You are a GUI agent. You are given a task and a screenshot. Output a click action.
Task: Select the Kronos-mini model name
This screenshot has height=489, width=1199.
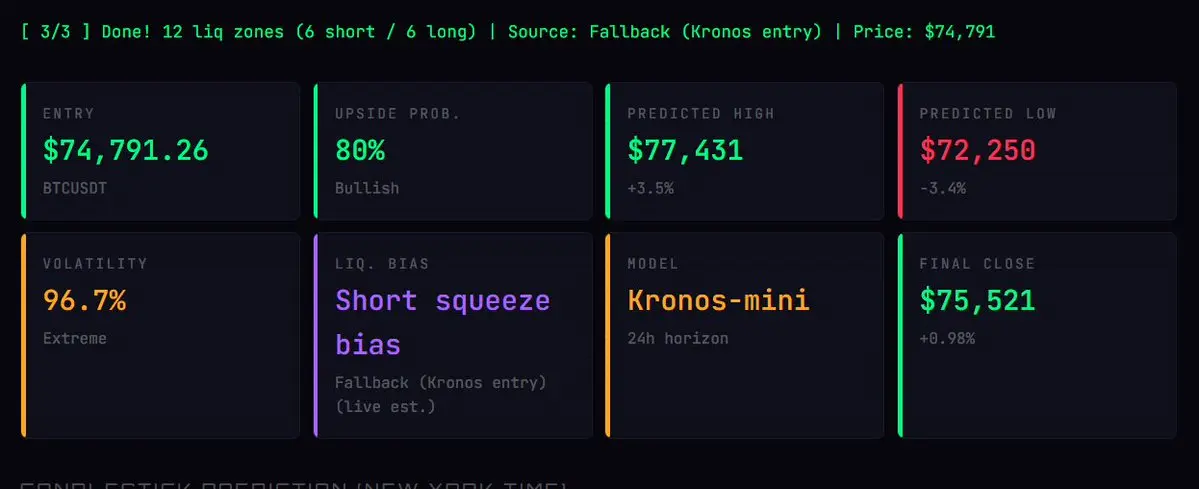pyautogui.click(x=718, y=300)
